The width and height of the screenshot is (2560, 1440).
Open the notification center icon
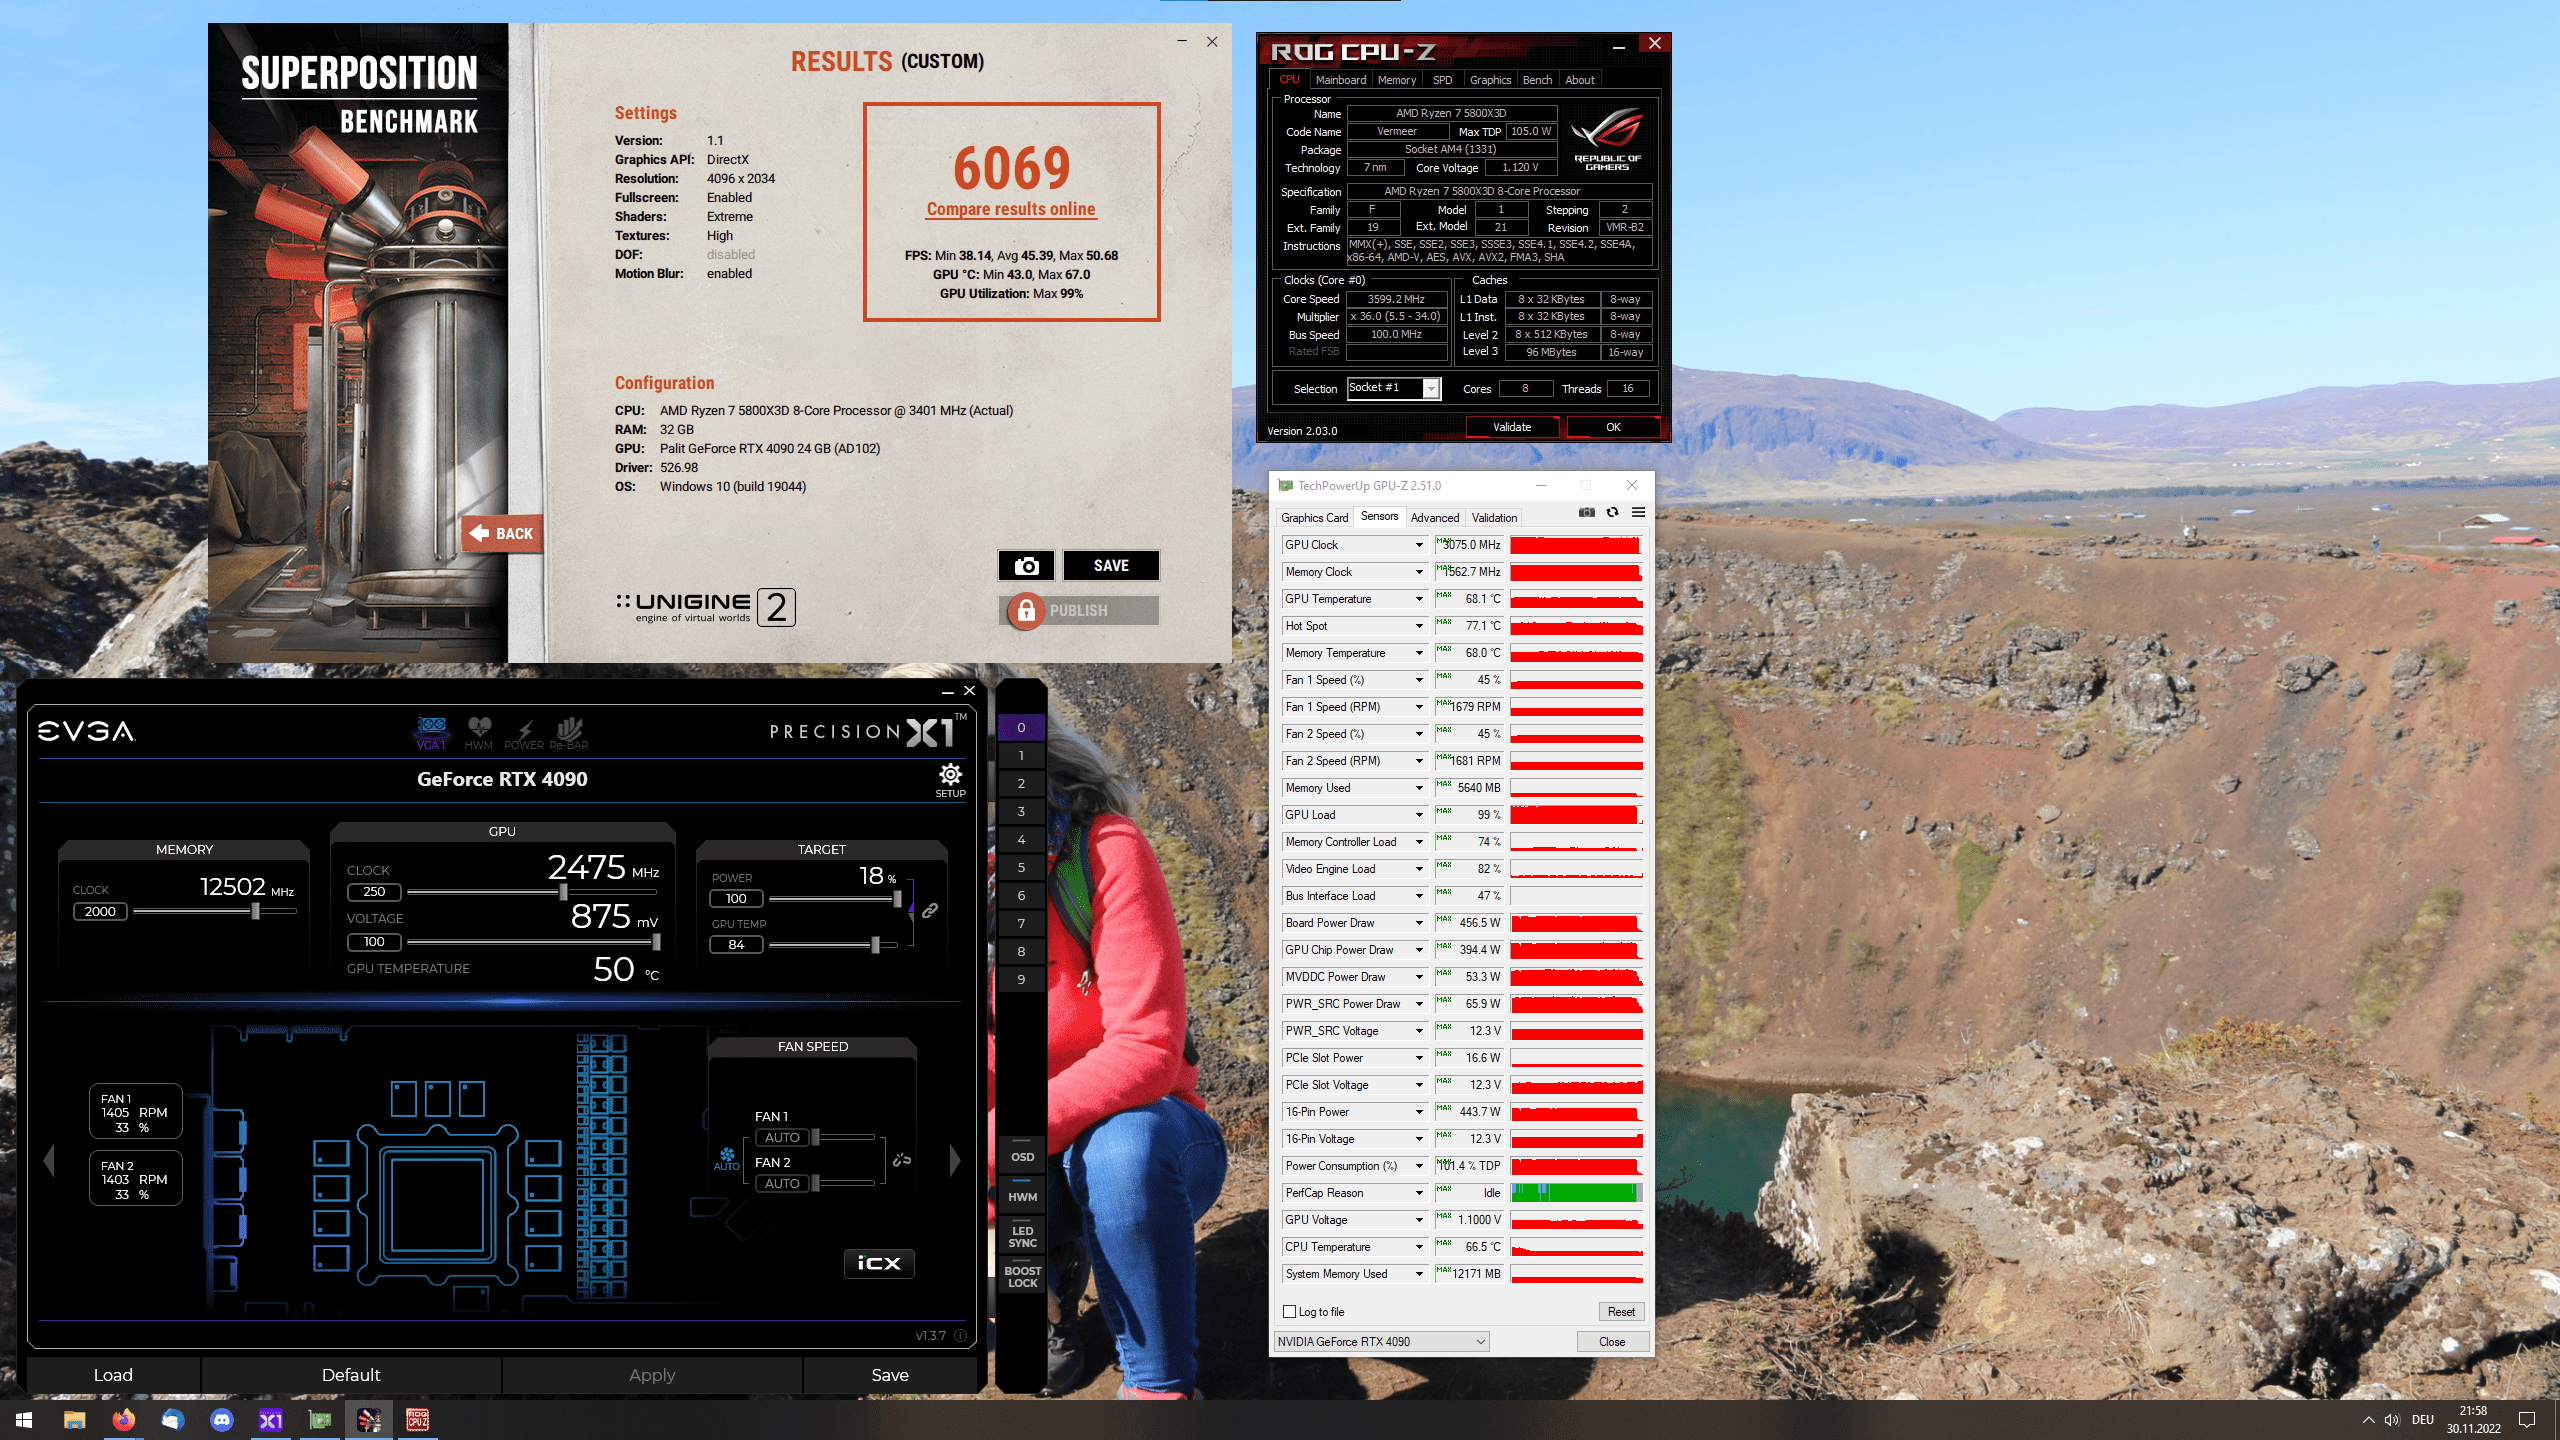[2527, 1420]
